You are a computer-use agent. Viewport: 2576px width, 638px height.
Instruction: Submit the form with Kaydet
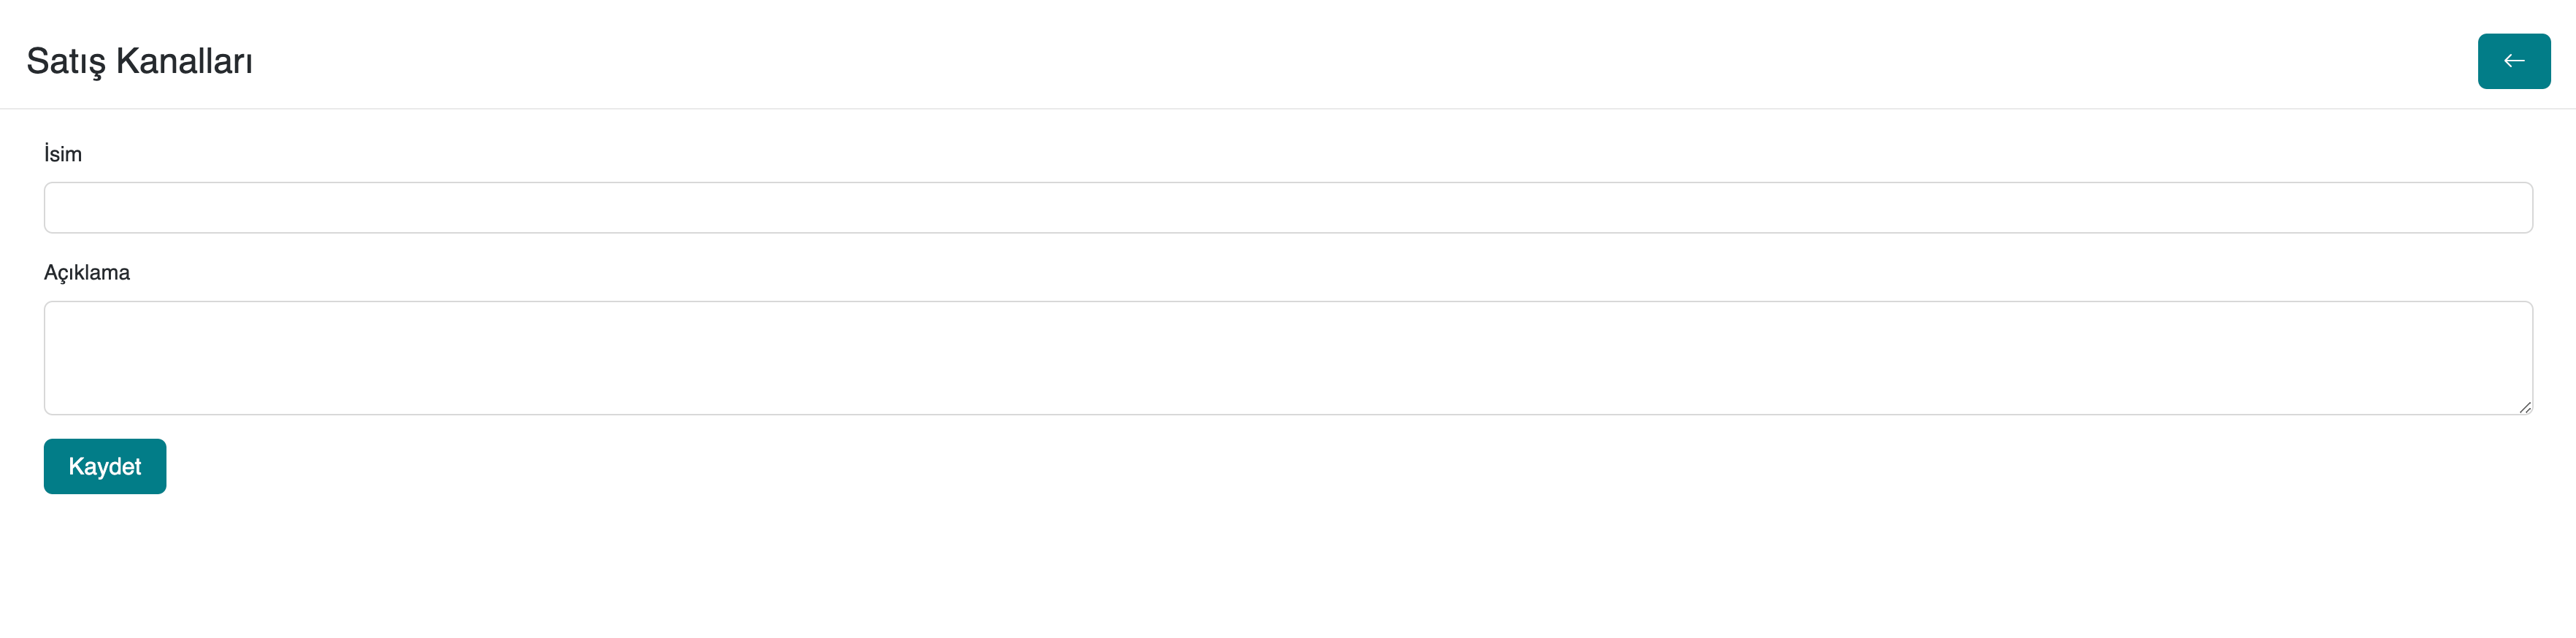105,466
